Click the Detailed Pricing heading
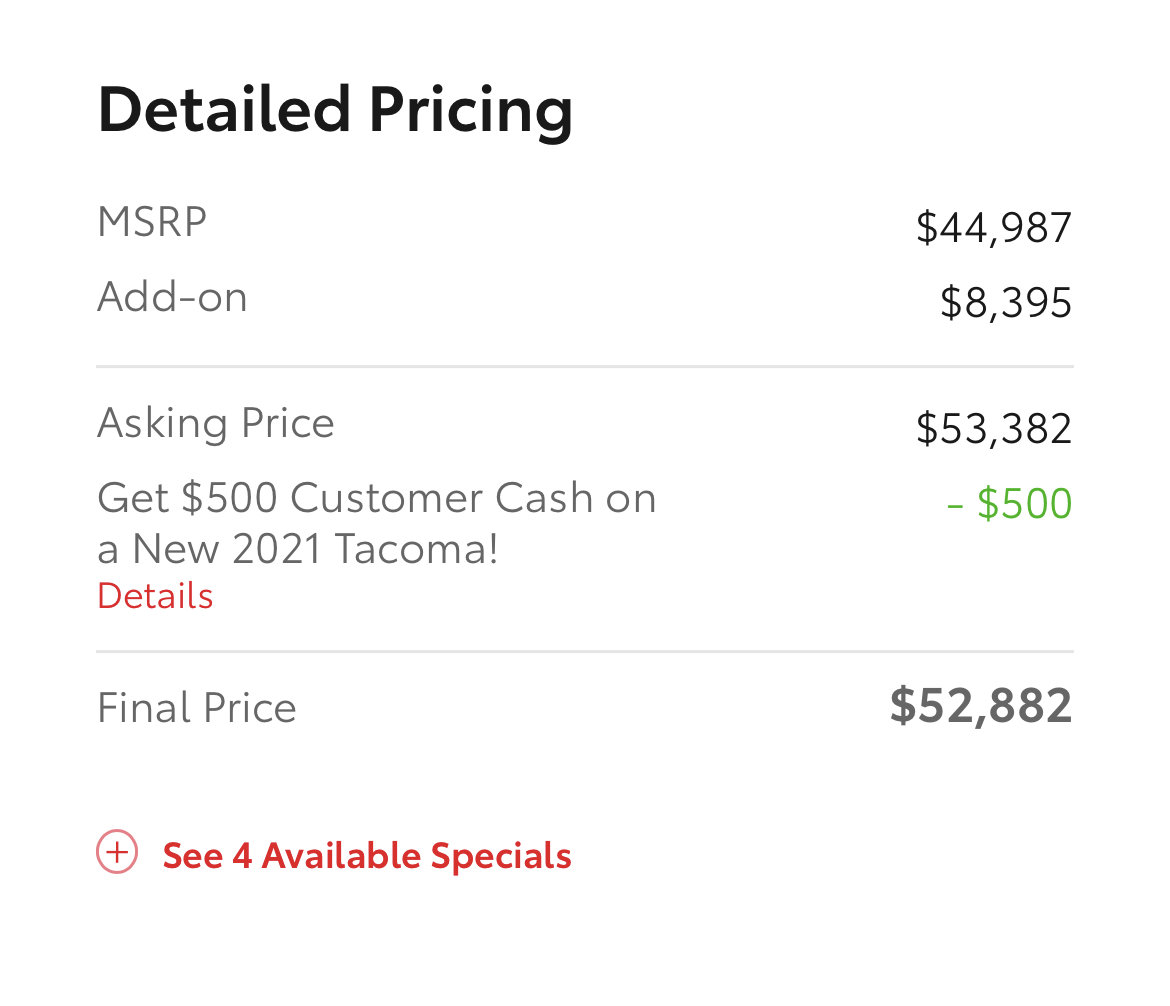1170x1006 pixels. [x=335, y=110]
